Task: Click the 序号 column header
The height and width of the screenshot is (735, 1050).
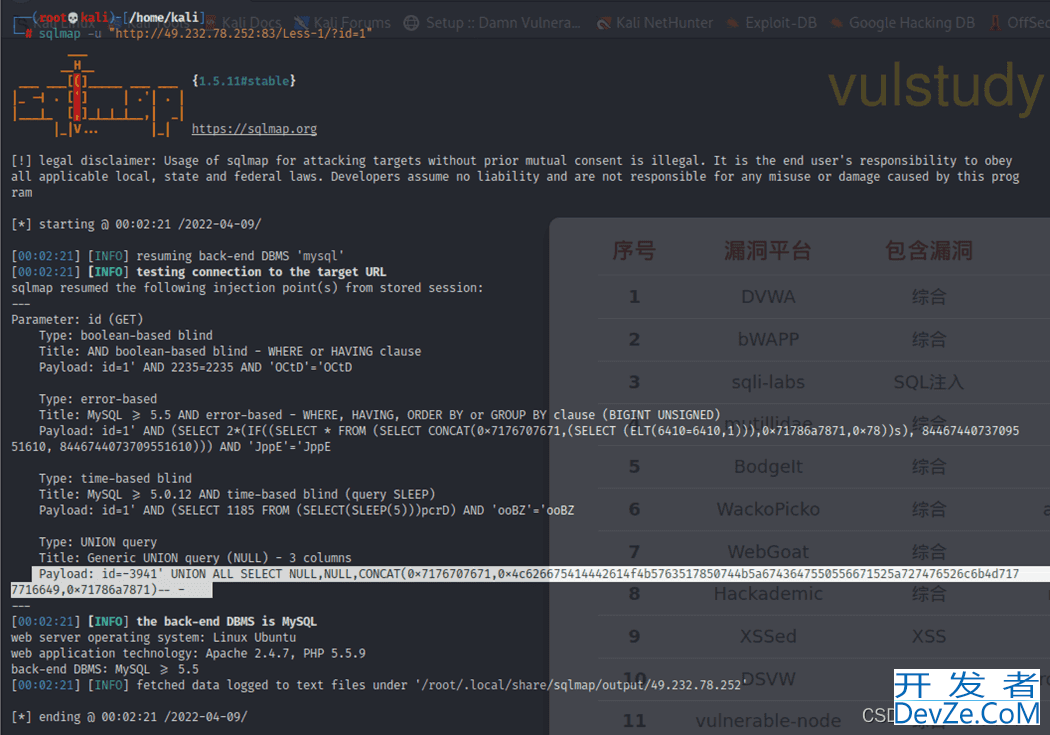Action: click(634, 251)
